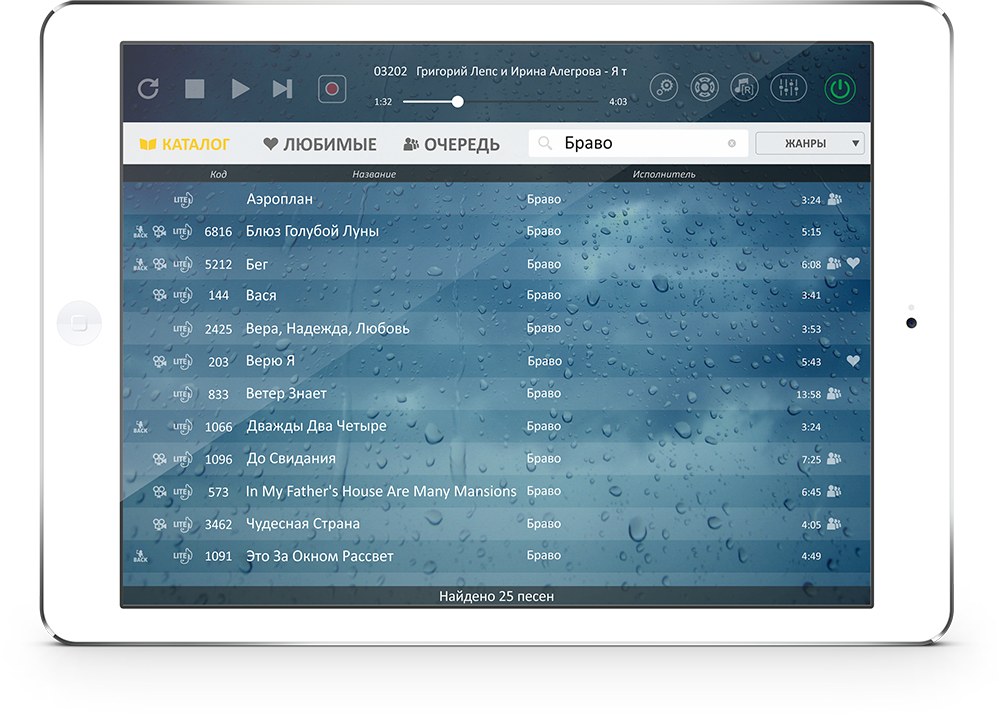Click the playback progress slider knob

457,101
